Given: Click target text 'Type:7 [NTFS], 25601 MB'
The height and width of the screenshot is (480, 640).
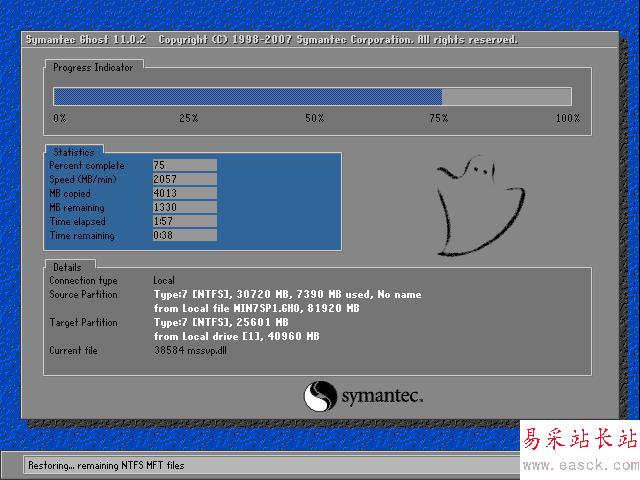Looking at the screenshot, I should [221, 322].
